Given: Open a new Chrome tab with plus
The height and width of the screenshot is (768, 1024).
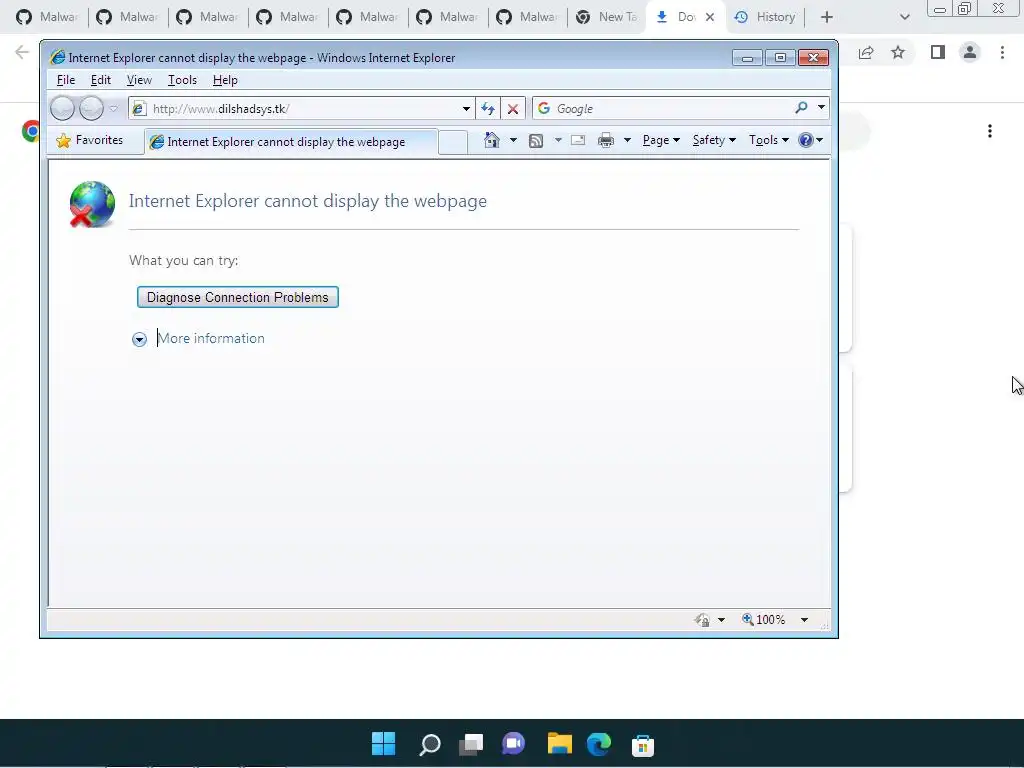Looking at the screenshot, I should click(827, 17).
